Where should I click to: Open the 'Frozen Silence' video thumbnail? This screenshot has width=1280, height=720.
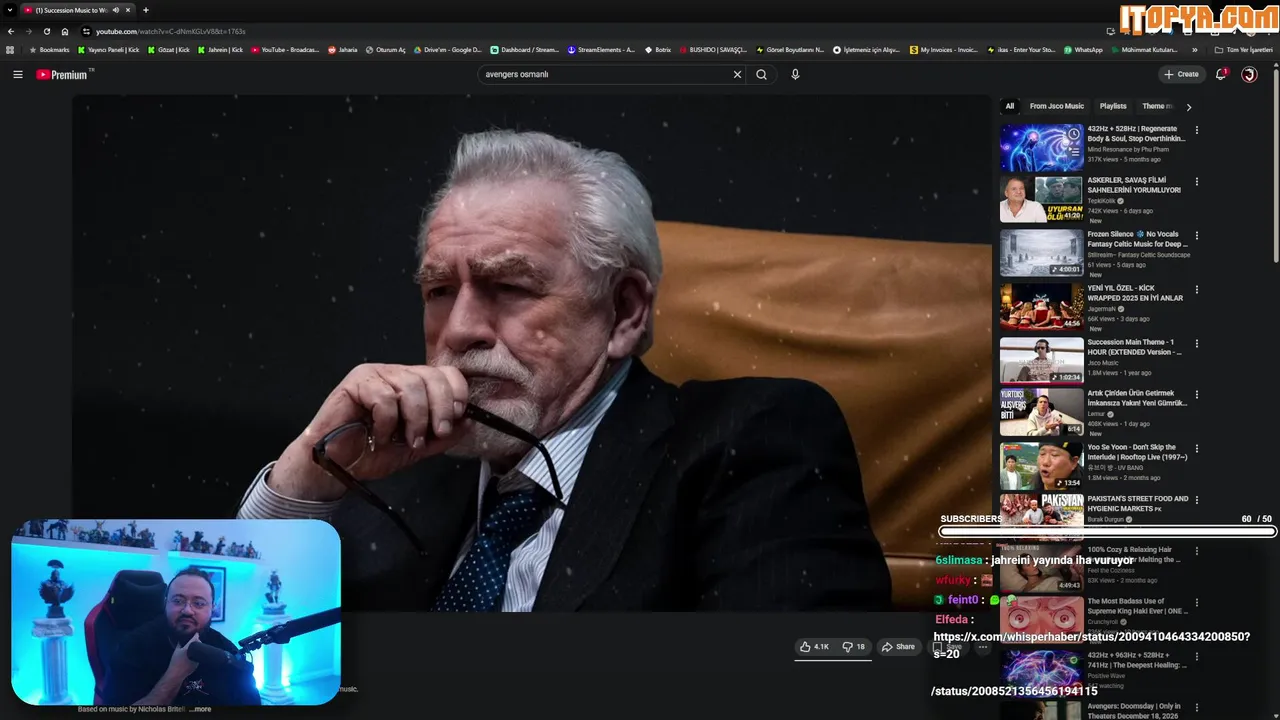[1041, 253]
